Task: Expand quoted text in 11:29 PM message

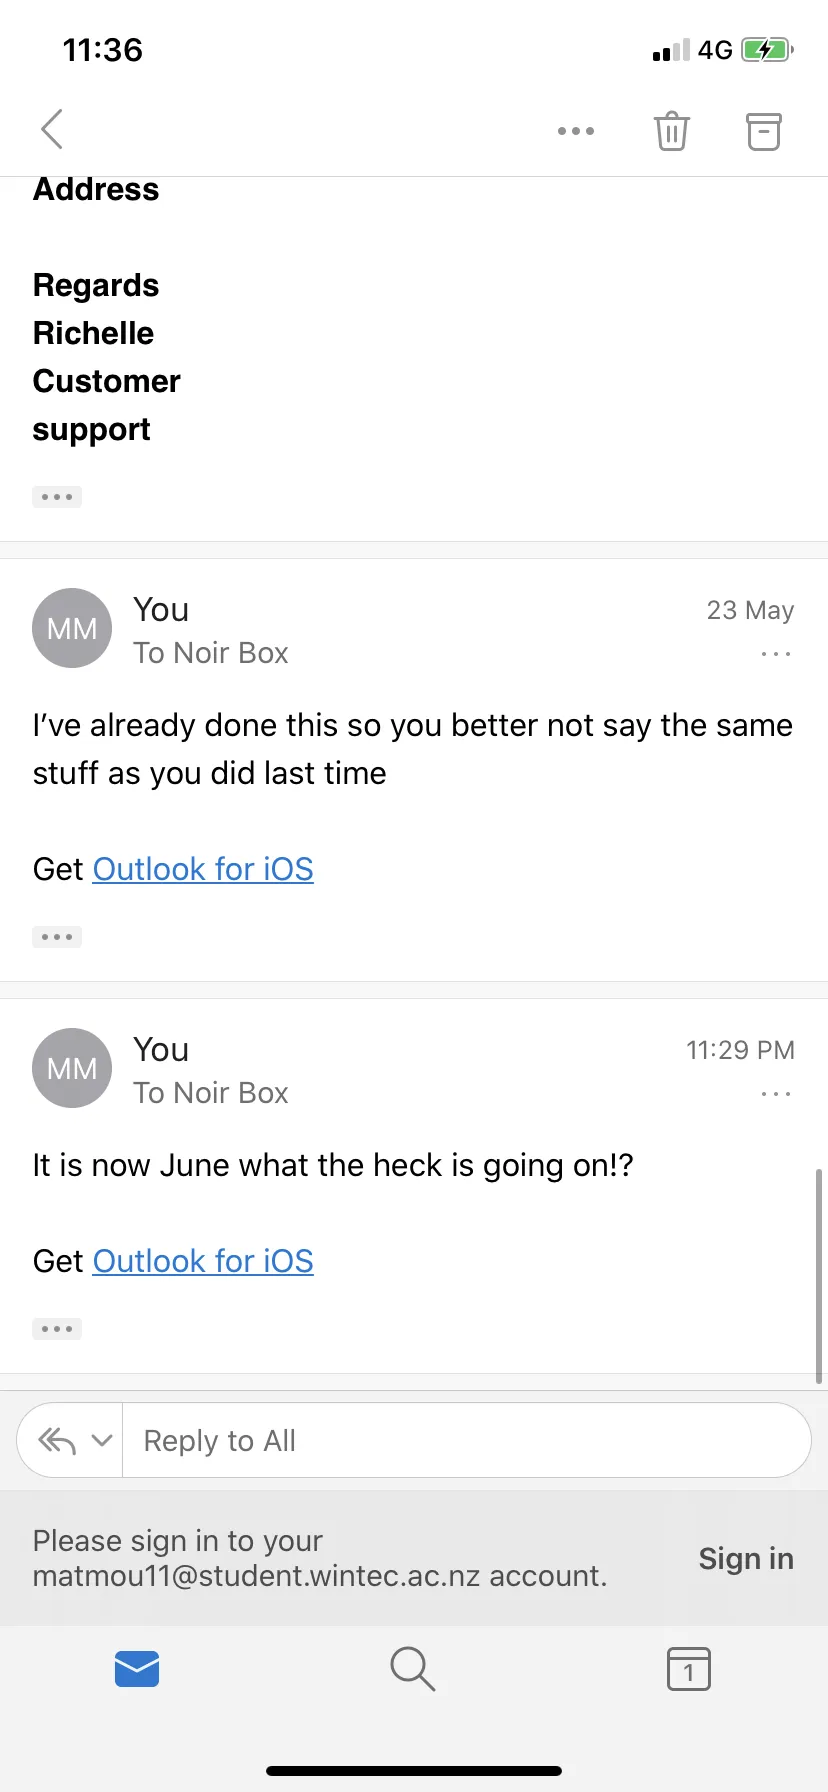Action: pos(57,1329)
